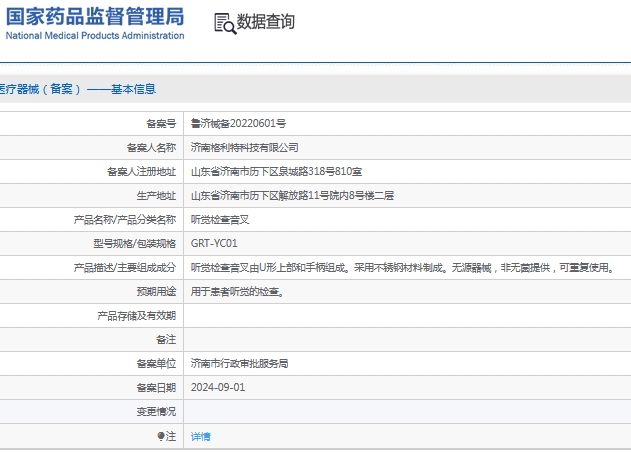Screen dimensions: 631x452
Task: Select model value GRT-YC01
Action: 214,244
